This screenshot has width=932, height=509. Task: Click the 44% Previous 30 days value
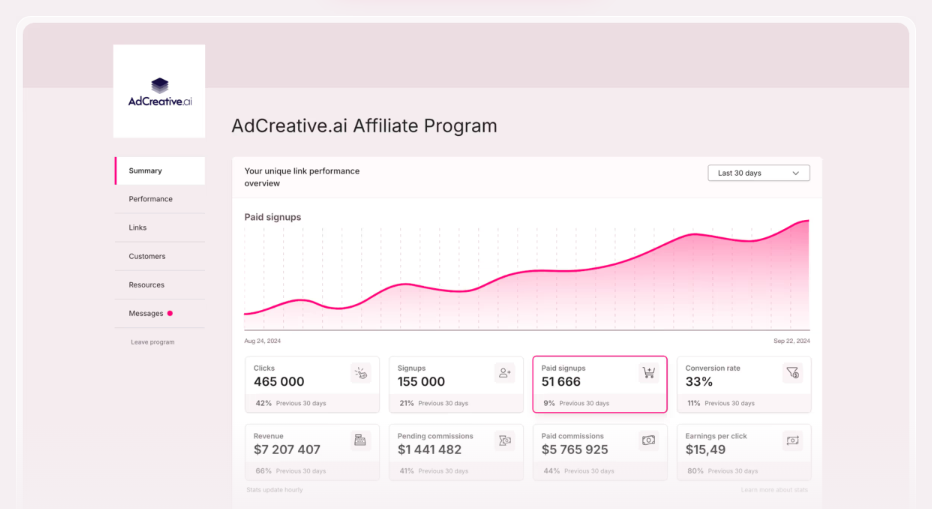point(579,471)
